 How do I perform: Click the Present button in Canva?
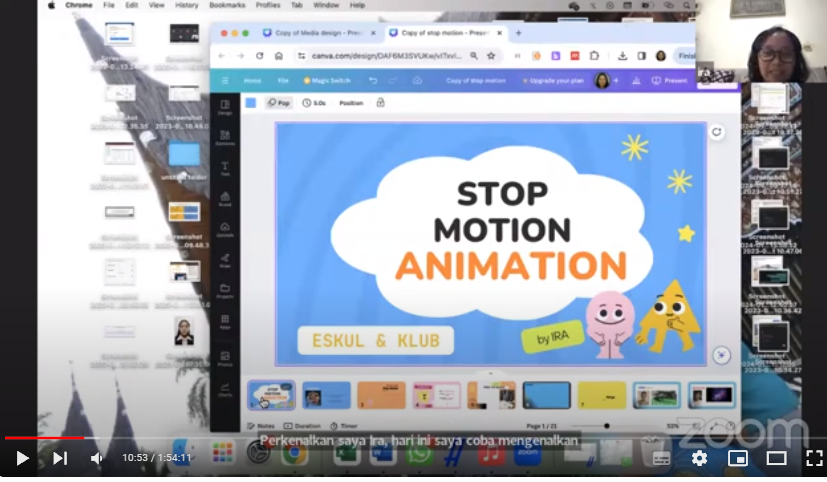(670, 80)
